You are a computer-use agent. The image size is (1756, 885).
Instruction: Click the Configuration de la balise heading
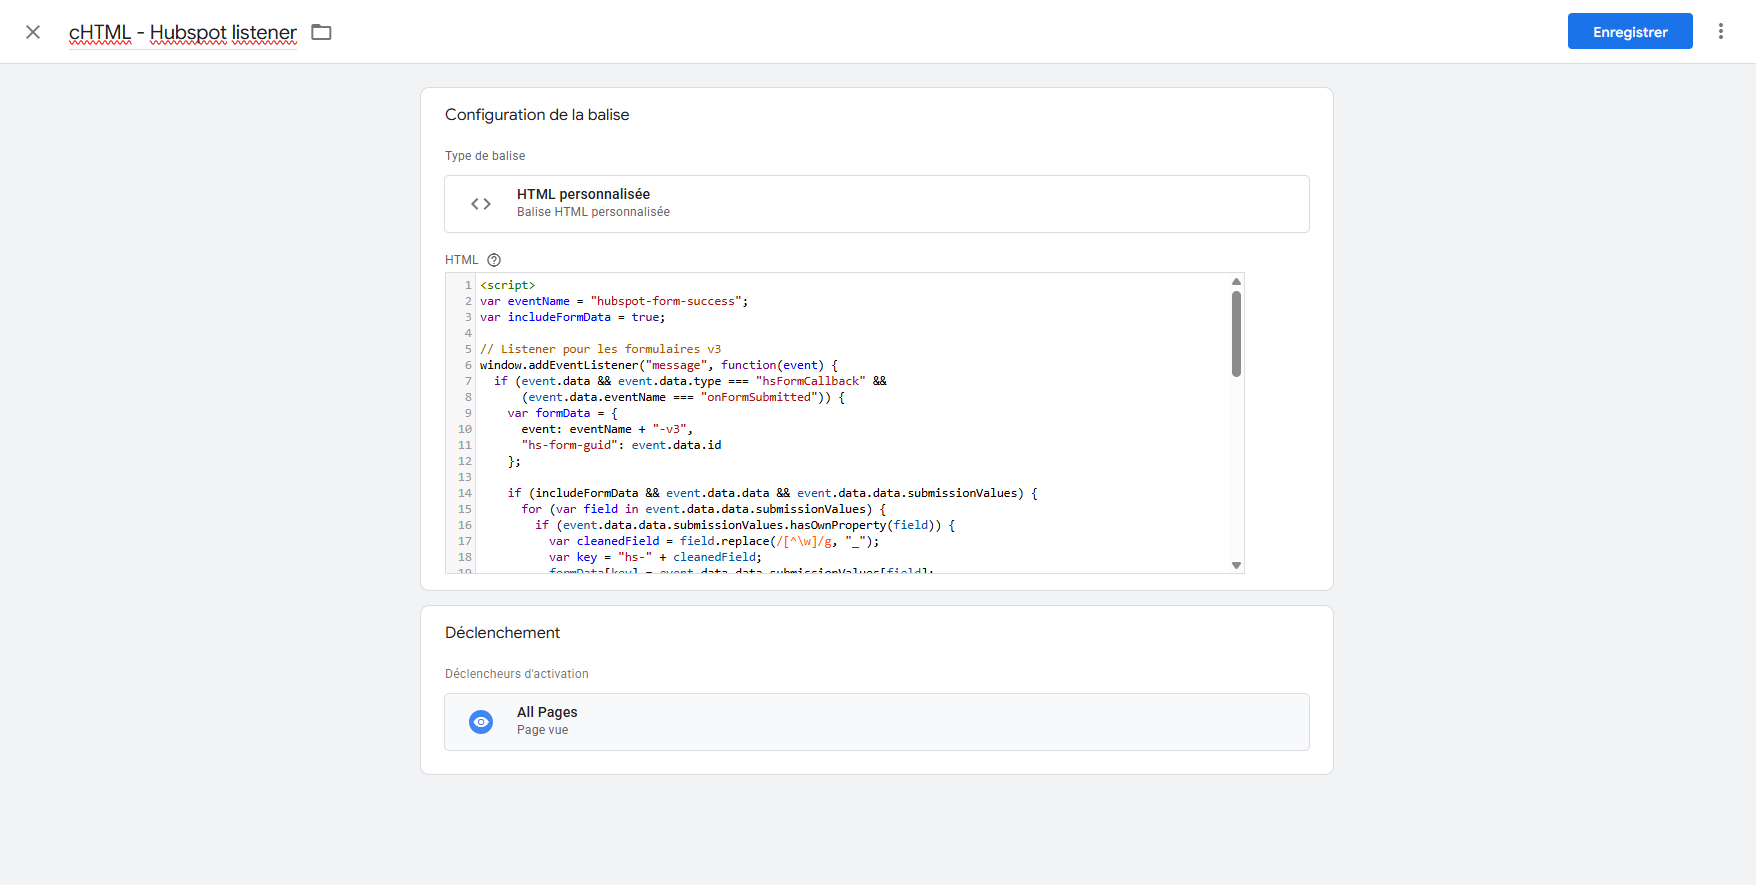pyautogui.click(x=537, y=115)
